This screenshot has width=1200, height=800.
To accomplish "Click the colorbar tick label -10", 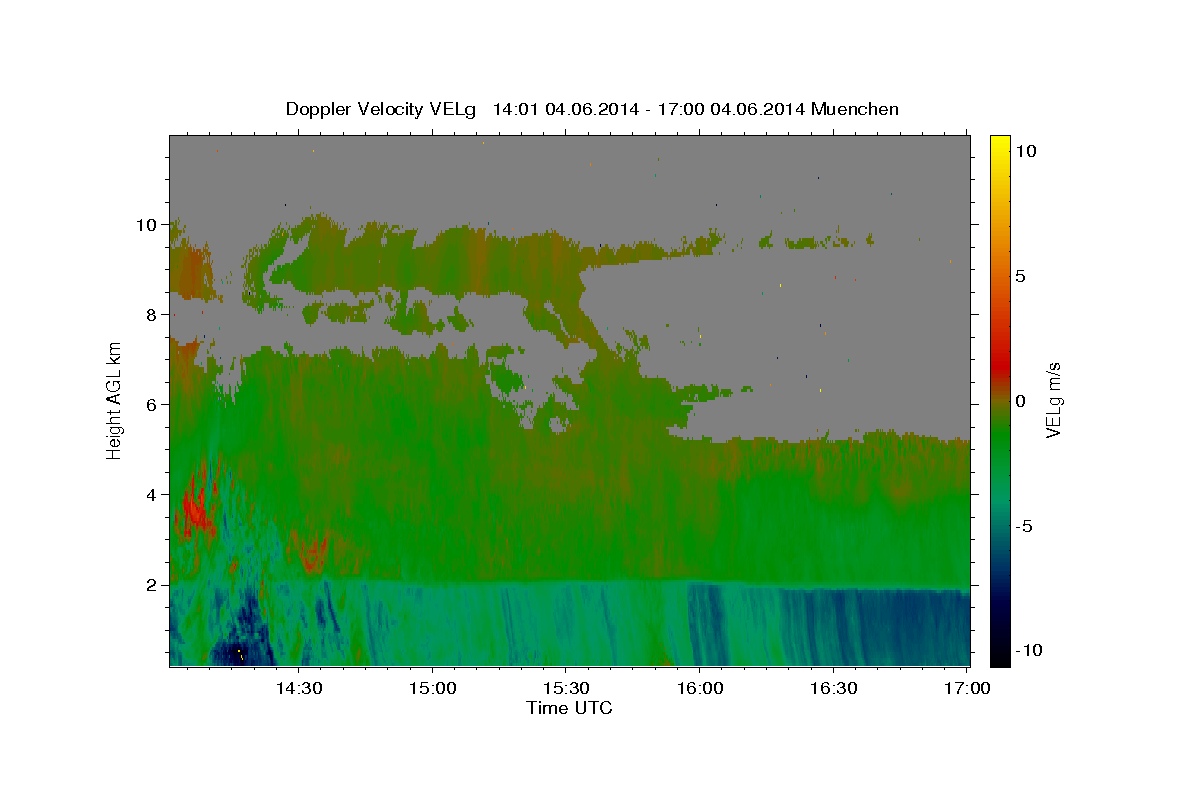I will point(1029,650).
